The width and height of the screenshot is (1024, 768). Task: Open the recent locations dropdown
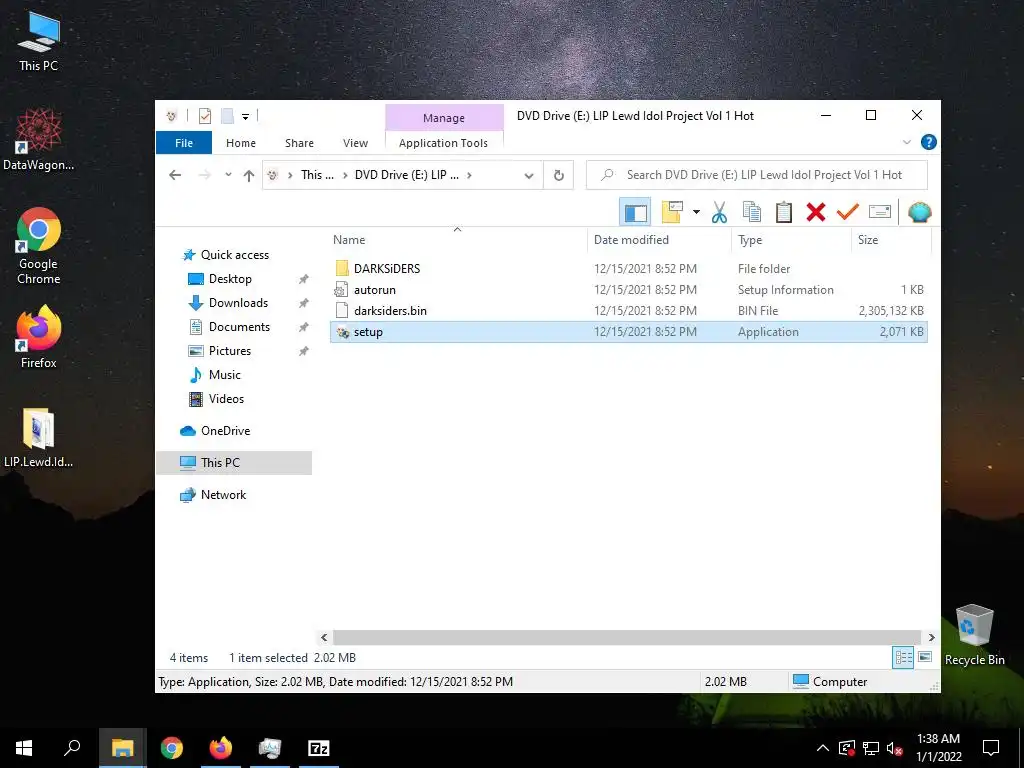tap(228, 175)
